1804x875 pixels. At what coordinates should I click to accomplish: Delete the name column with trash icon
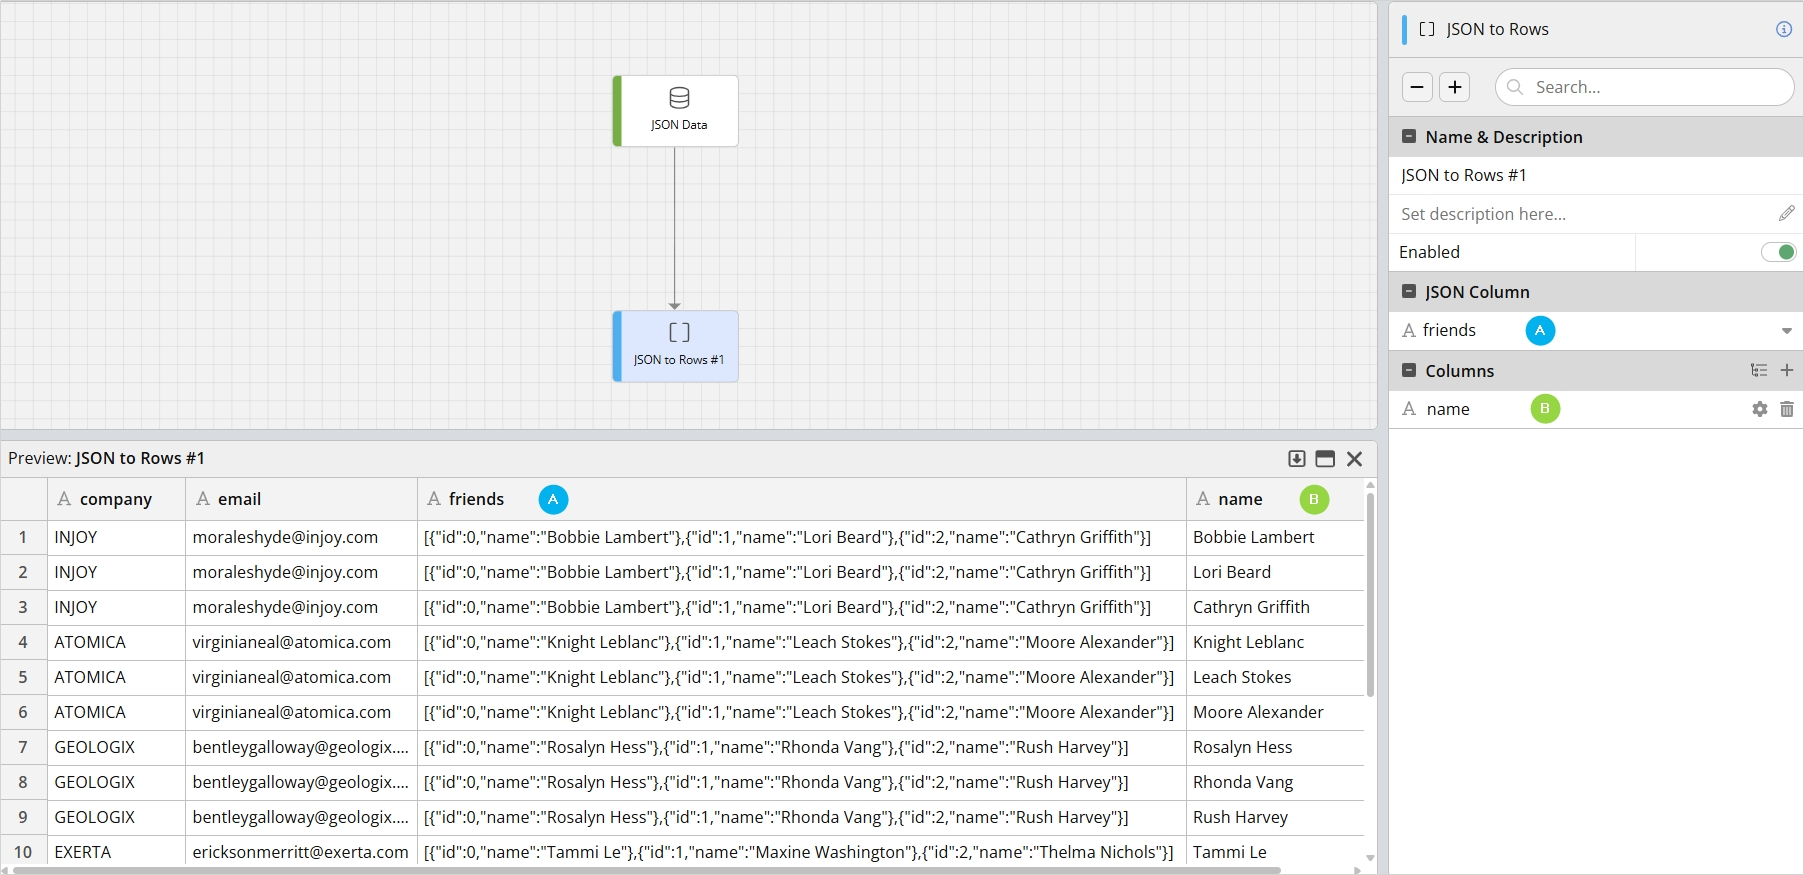pos(1787,409)
